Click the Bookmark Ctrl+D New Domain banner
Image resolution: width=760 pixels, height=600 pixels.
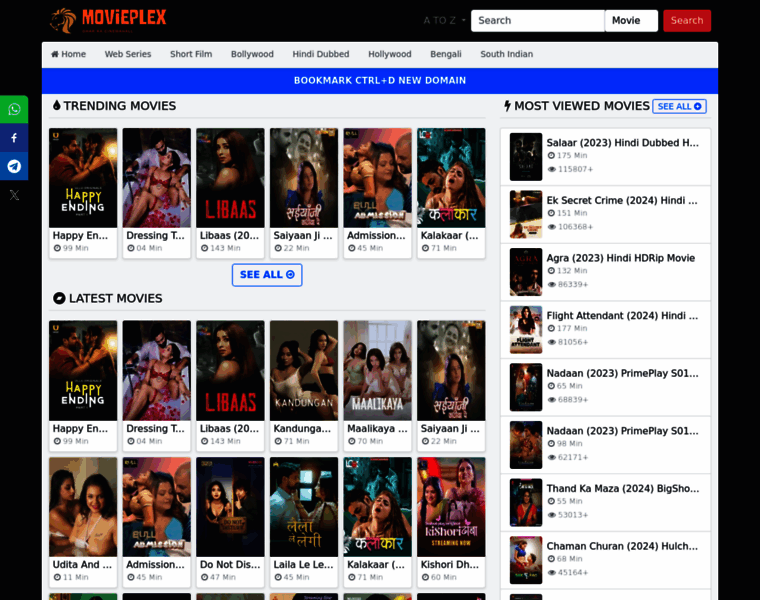(x=380, y=80)
